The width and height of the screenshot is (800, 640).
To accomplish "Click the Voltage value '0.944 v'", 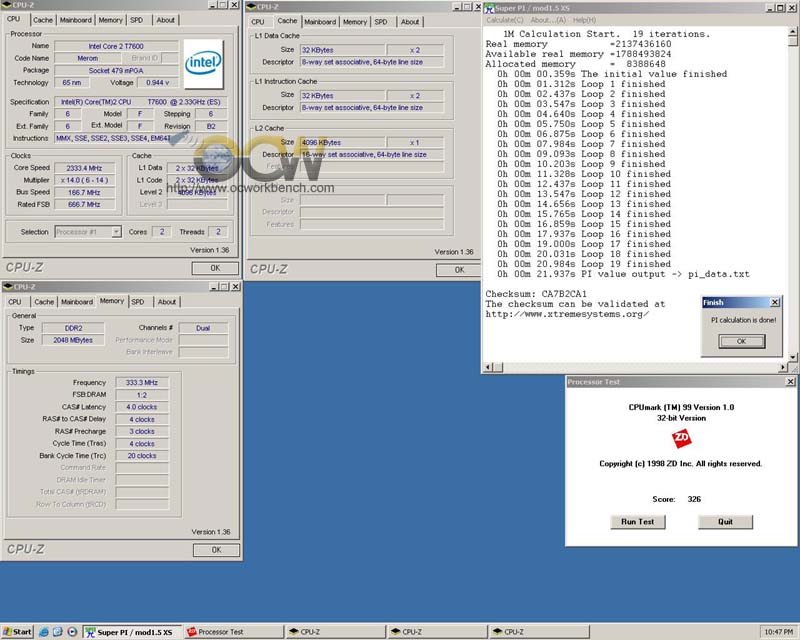I will pyautogui.click(x=157, y=83).
